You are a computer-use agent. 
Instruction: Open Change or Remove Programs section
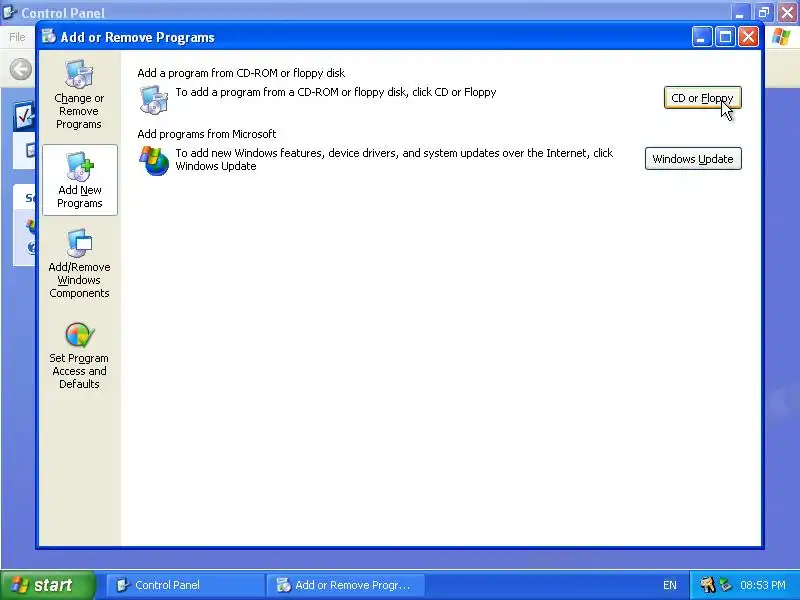tap(79, 95)
